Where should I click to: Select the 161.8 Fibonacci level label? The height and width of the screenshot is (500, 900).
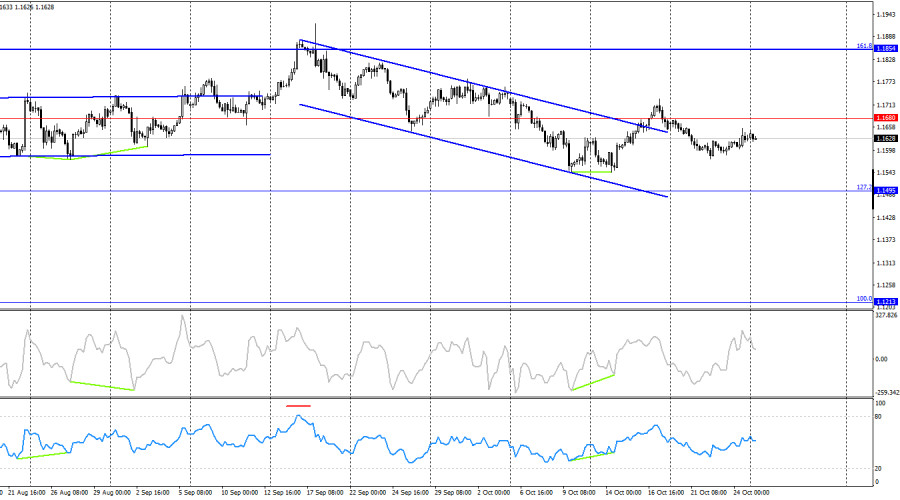pos(864,45)
